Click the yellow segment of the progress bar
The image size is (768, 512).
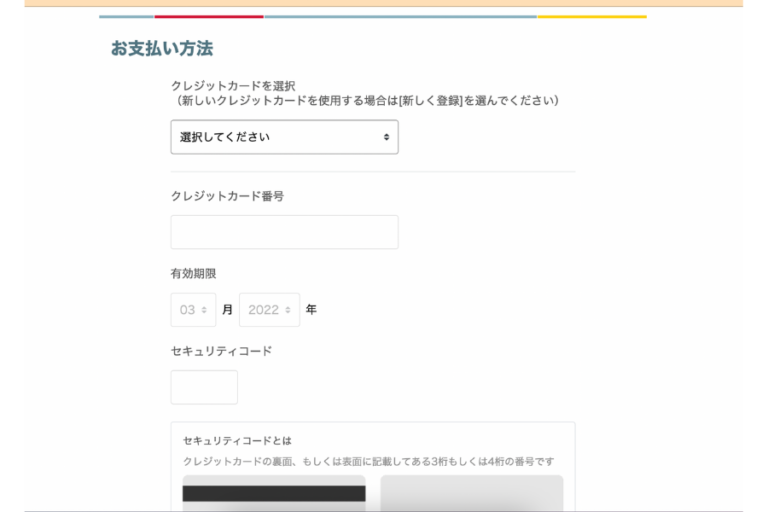[591, 16]
